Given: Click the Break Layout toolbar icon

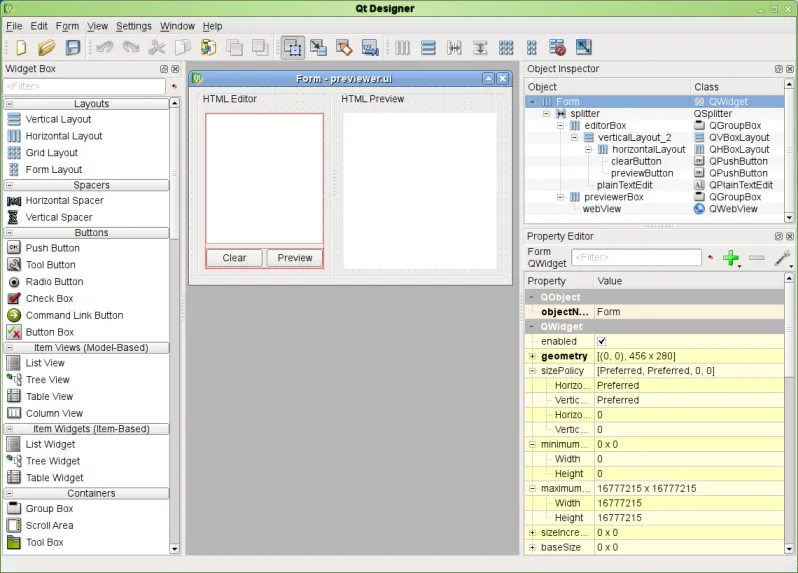Looking at the screenshot, I should [x=558, y=47].
